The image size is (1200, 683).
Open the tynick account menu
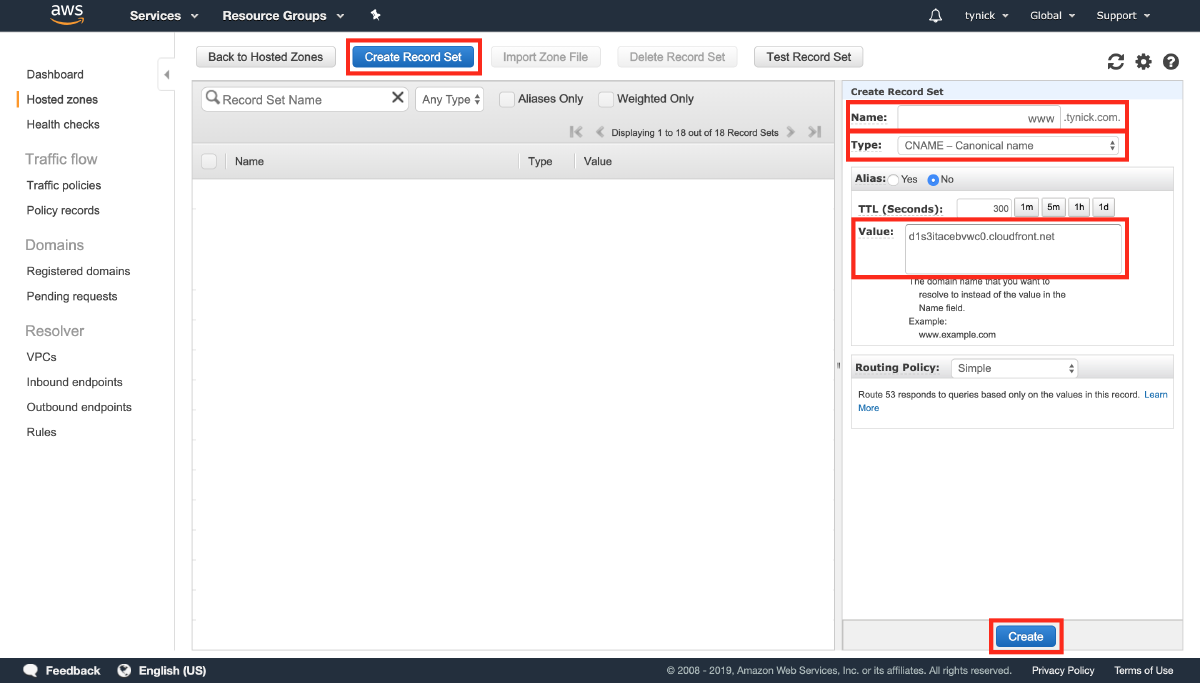click(x=986, y=15)
